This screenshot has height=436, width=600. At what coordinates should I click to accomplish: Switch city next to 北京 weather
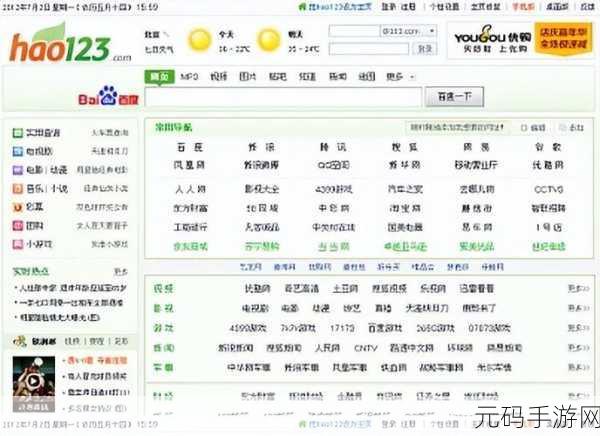tap(166, 34)
